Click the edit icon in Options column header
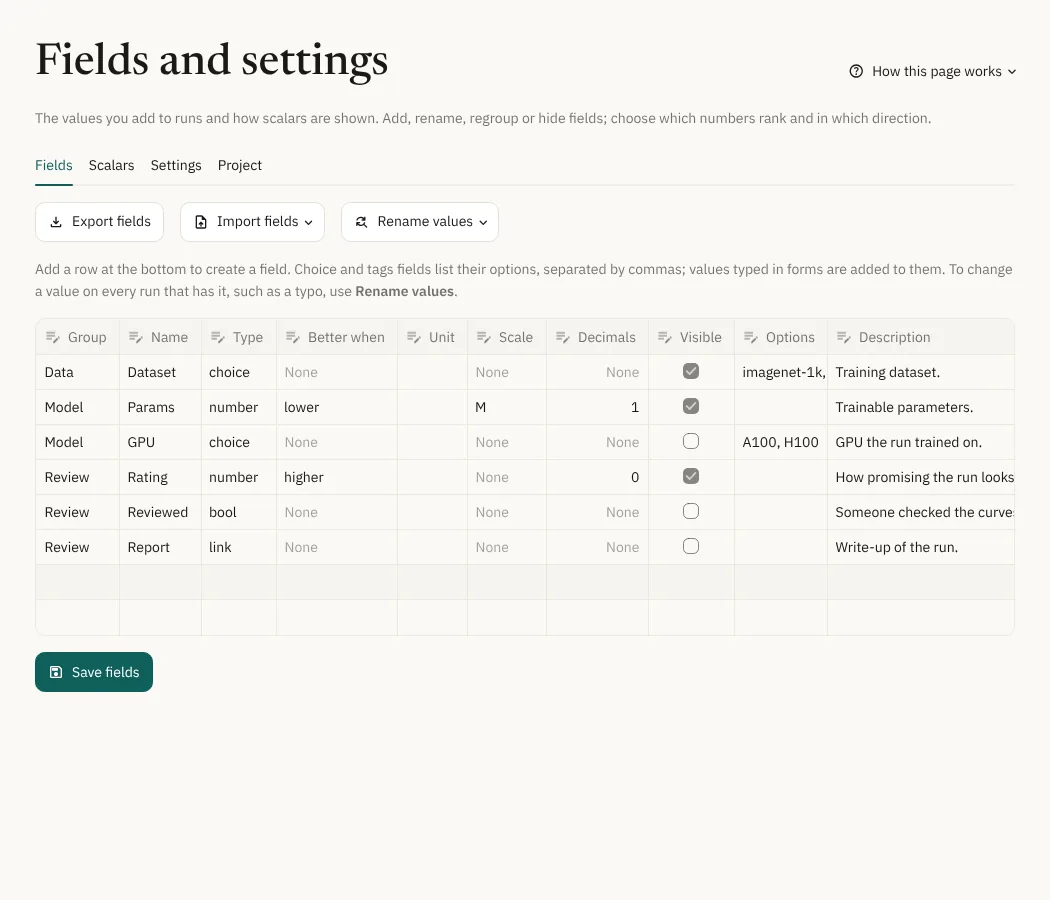 750,338
